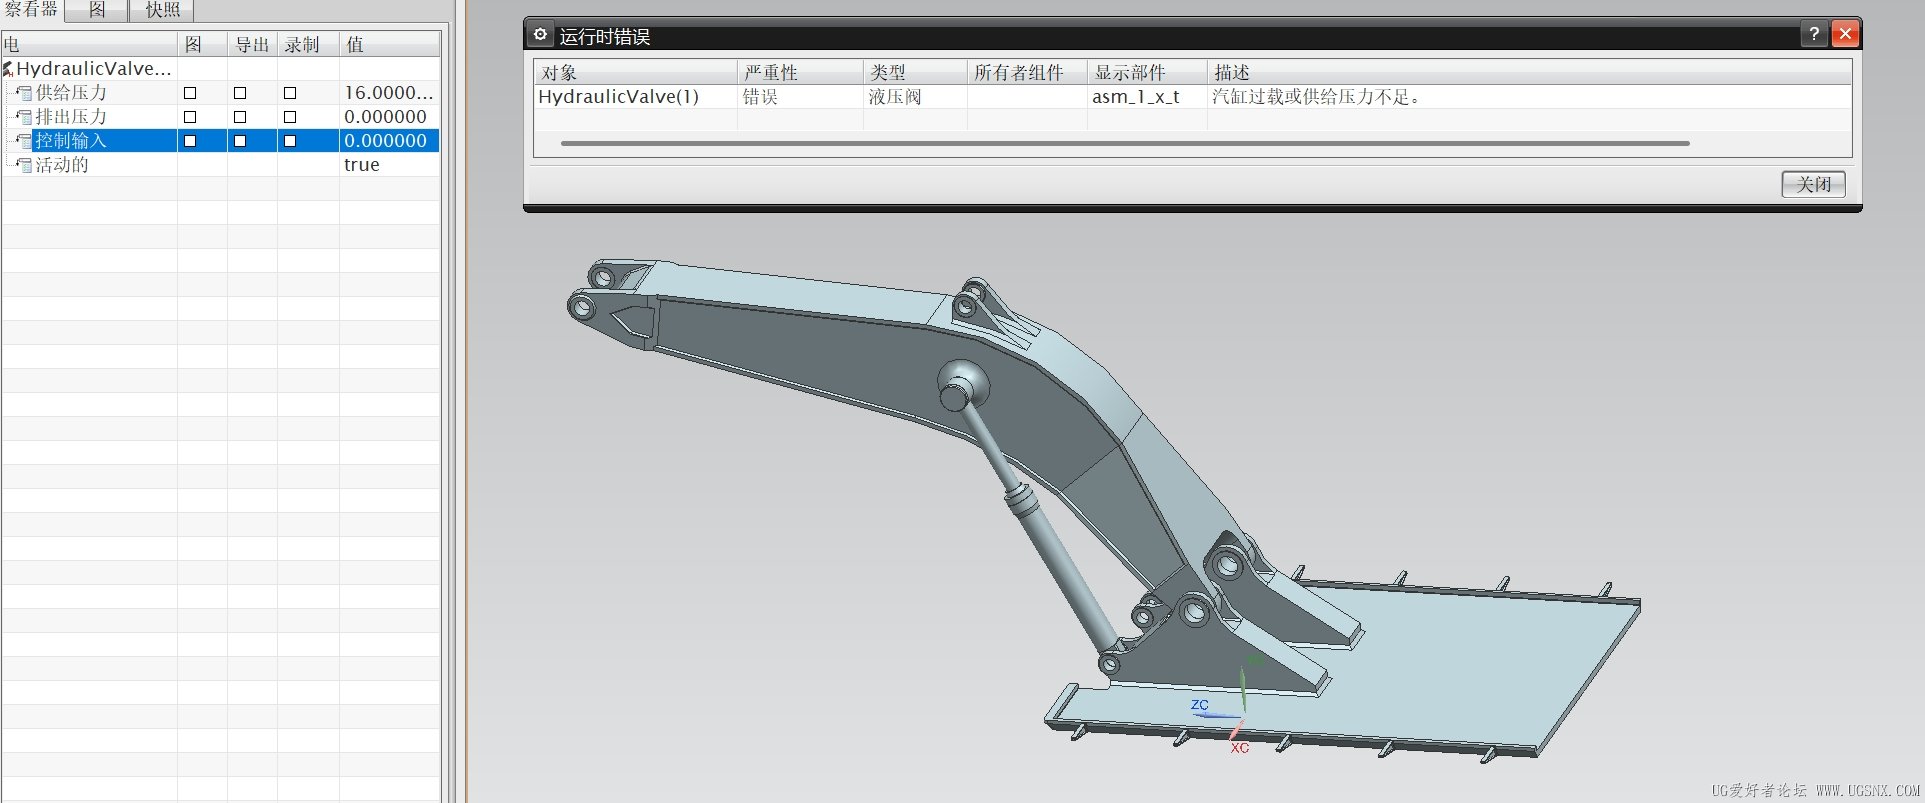The height and width of the screenshot is (803, 1925).
Task: Click the 严重性 column header
Action: coord(801,72)
